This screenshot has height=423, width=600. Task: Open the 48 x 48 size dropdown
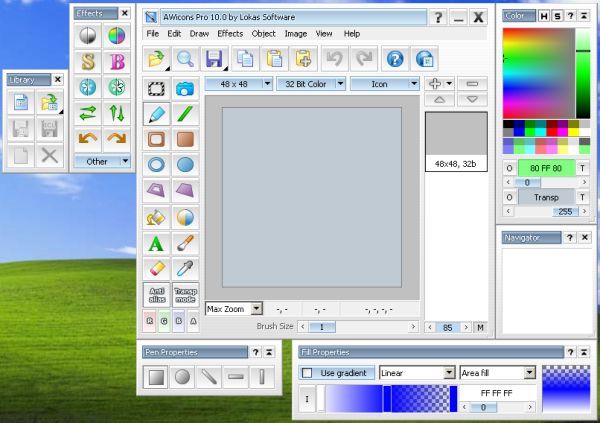tap(239, 84)
